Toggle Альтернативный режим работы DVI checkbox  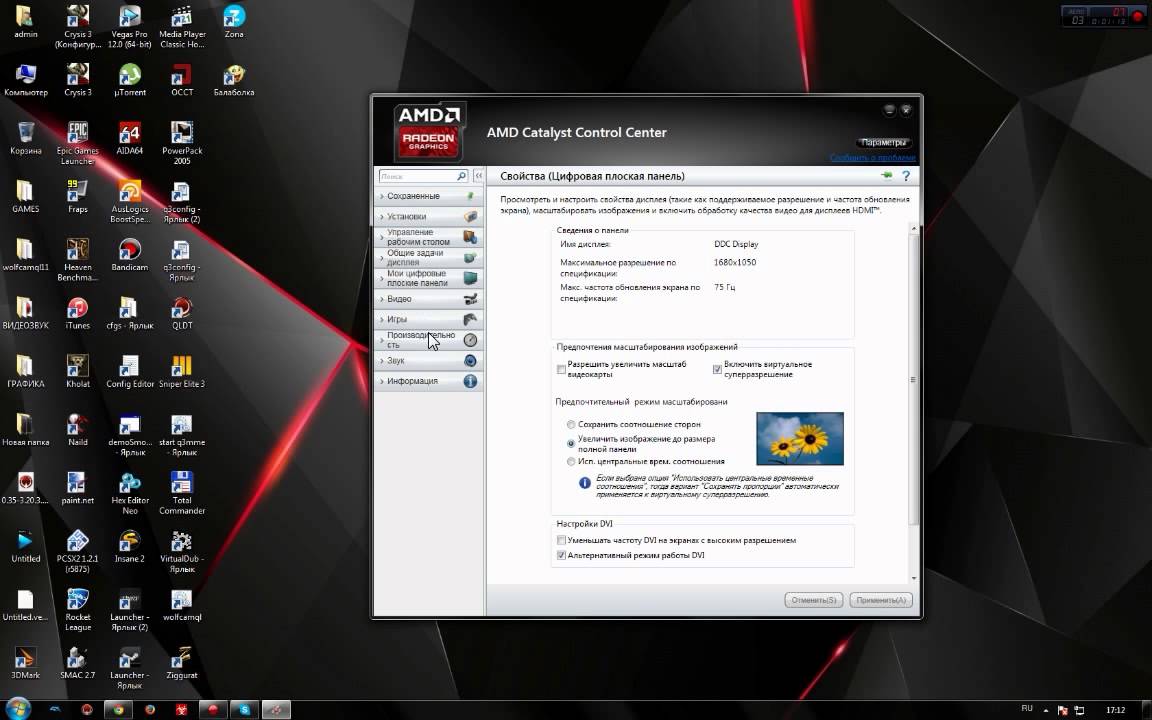[561, 555]
